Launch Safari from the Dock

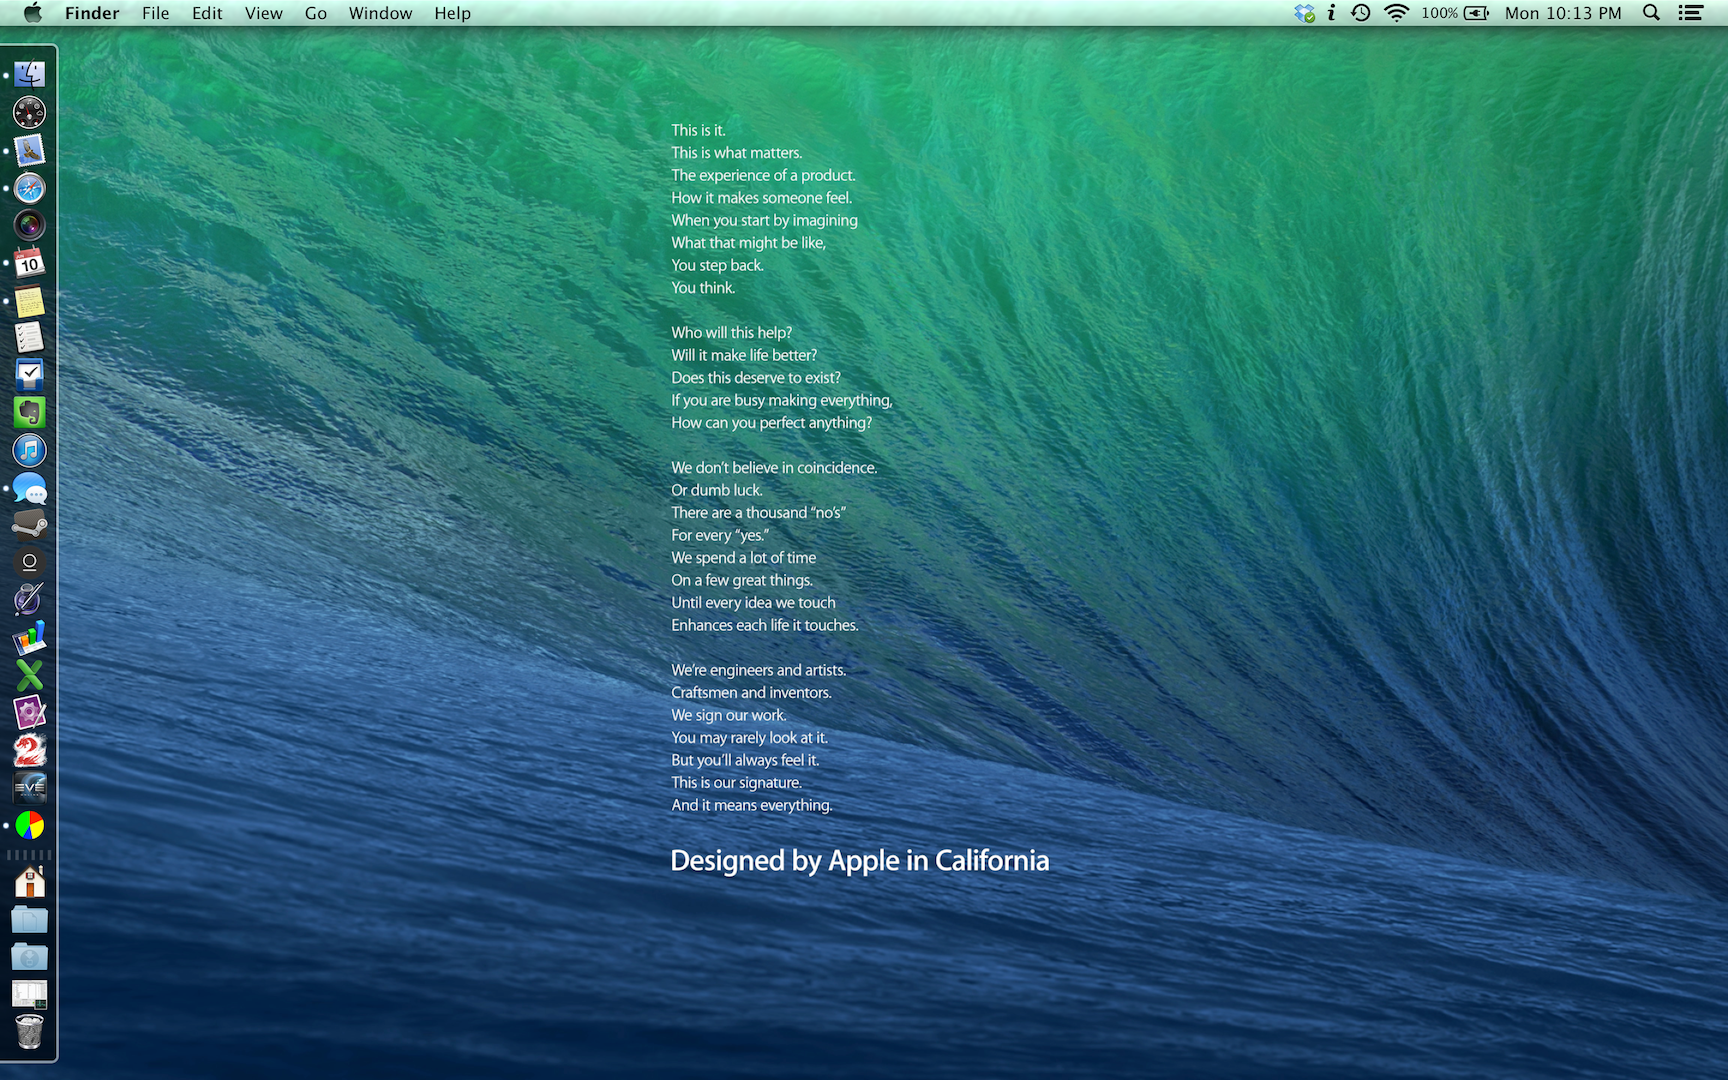[30, 188]
